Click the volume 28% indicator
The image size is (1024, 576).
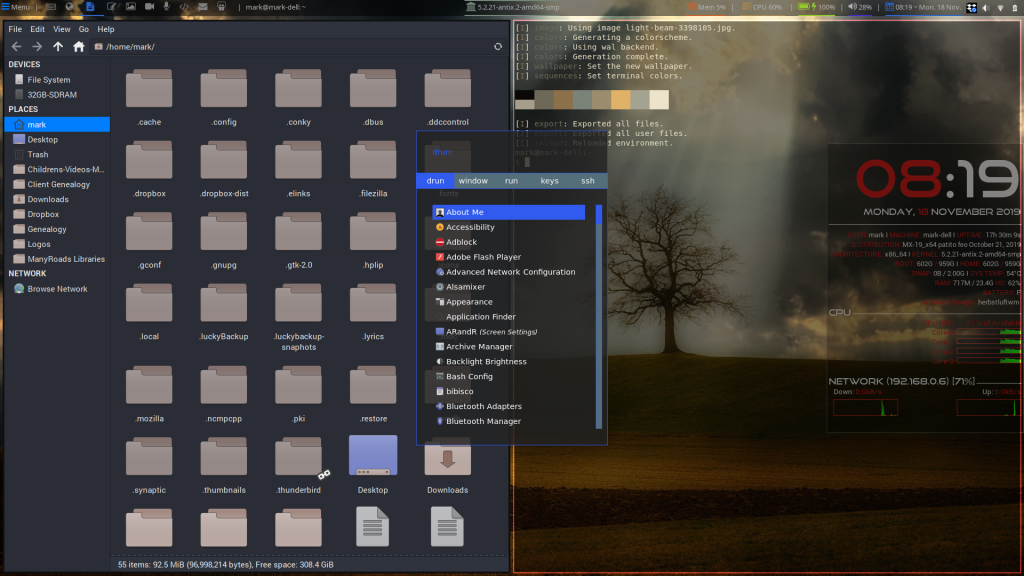859,7
